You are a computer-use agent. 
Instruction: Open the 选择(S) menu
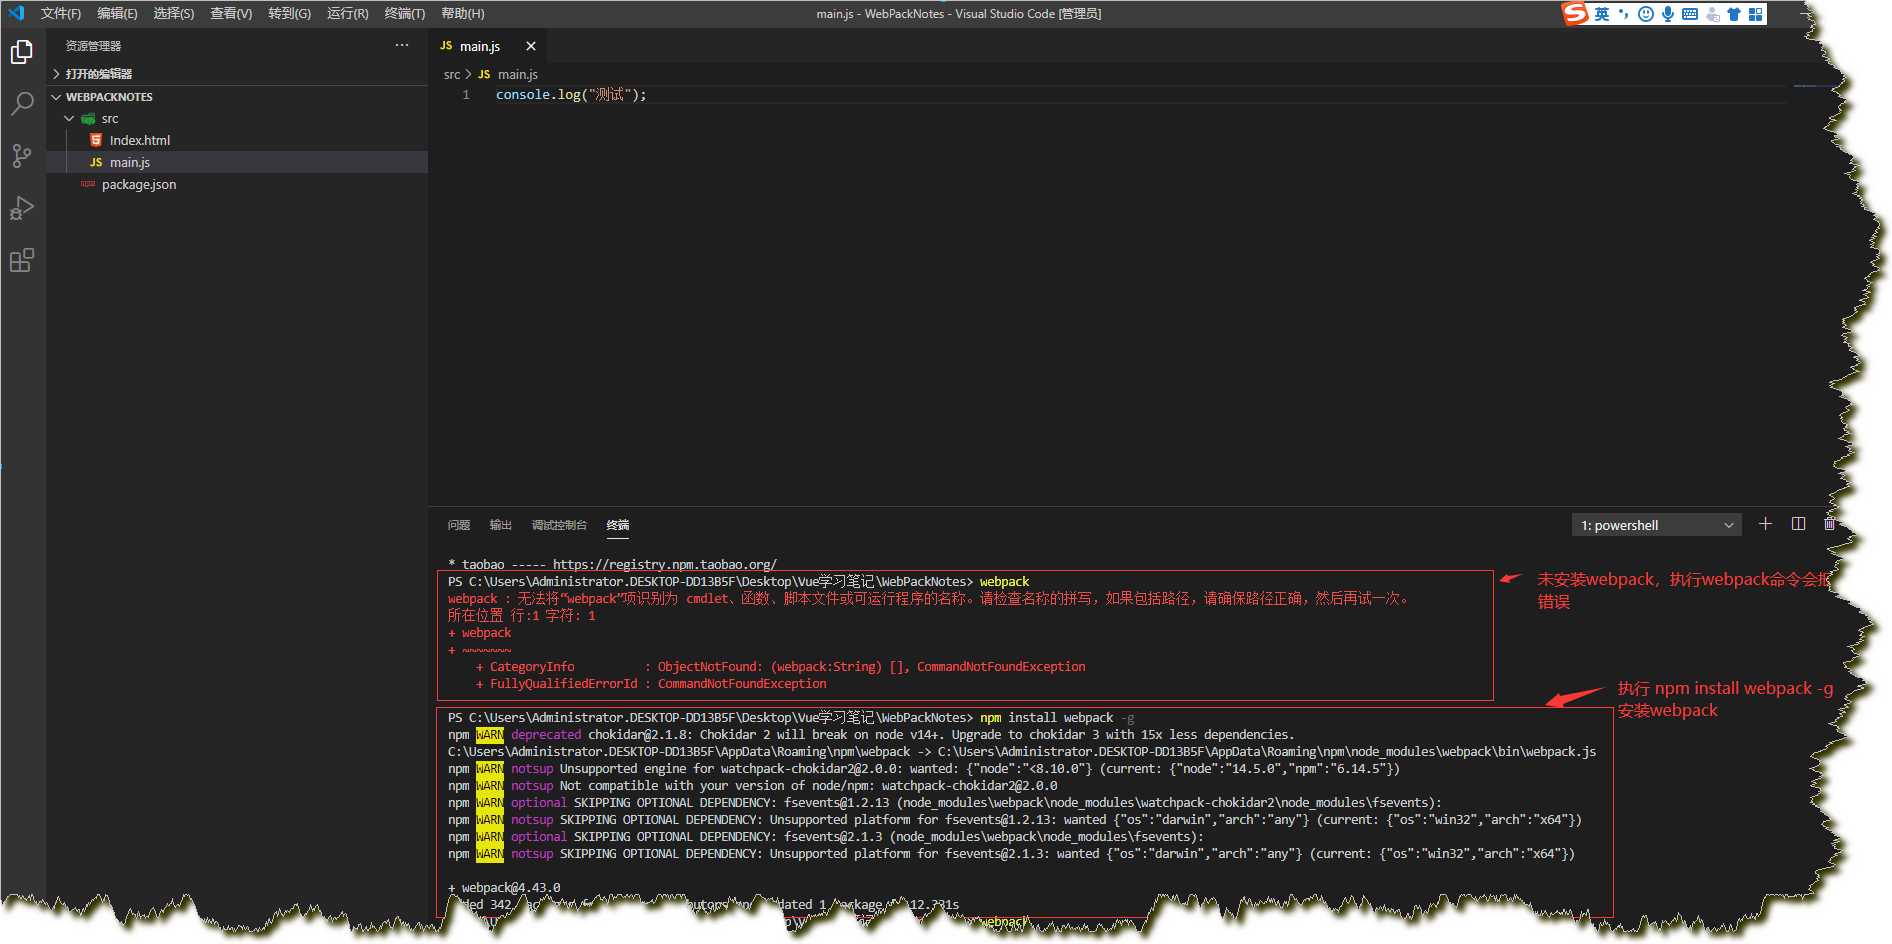[x=174, y=13]
